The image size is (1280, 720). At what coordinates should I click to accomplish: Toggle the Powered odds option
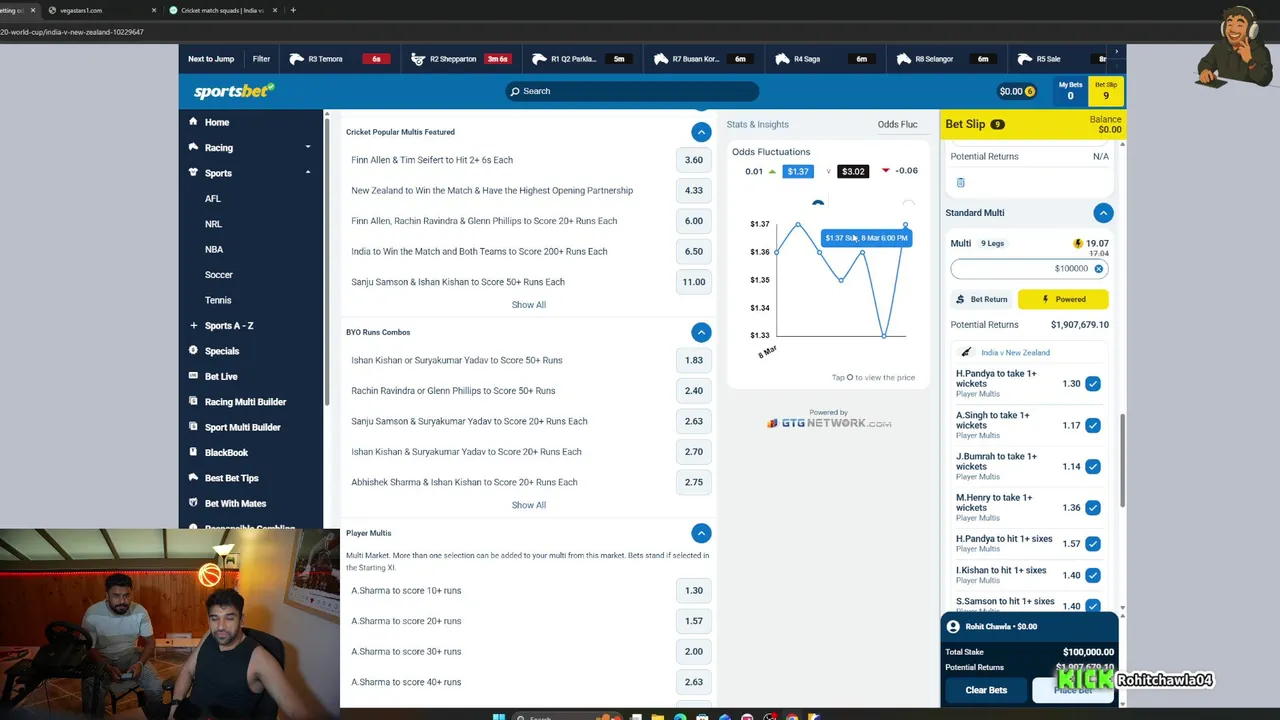click(x=1063, y=299)
